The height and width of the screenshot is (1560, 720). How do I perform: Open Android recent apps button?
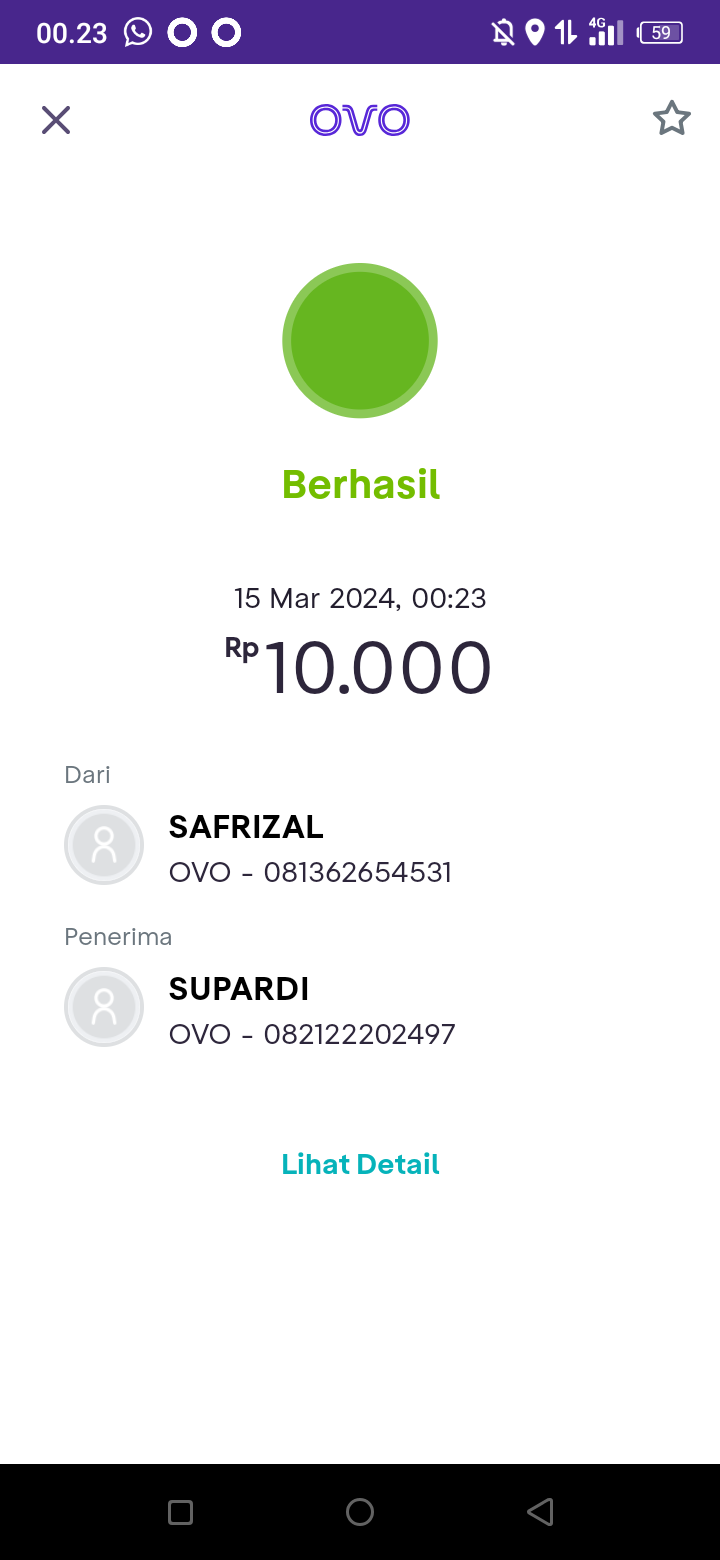[180, 1512]
